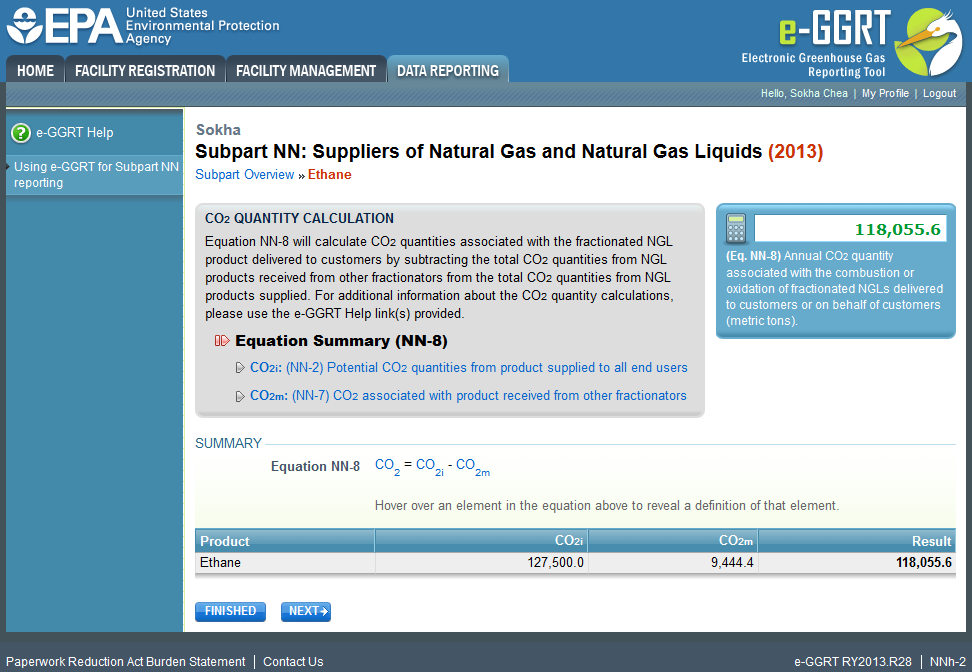Click the SUMMARY section heading
The height and width of the screenshot is (672, 972).
coord(228,443)
